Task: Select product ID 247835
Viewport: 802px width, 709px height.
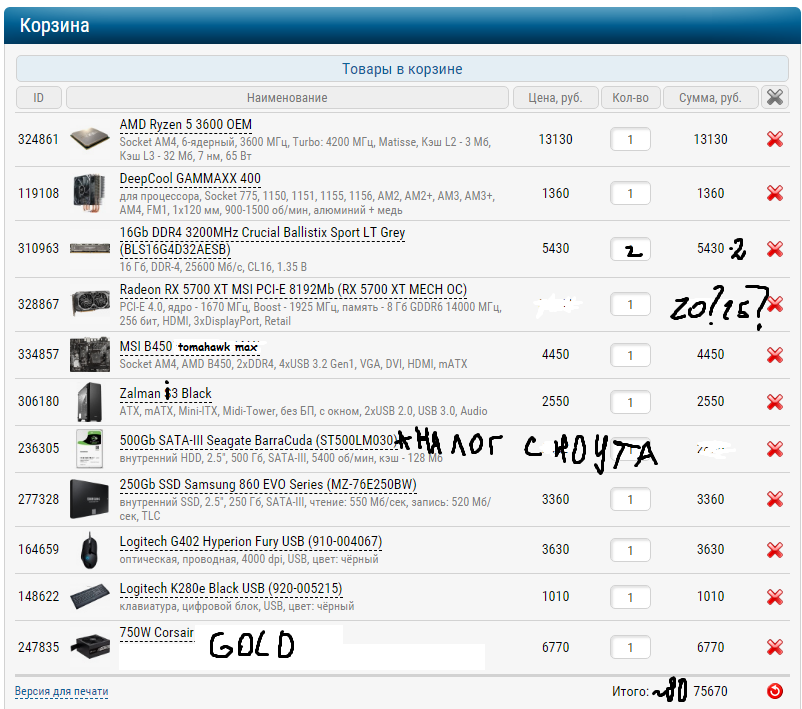Action: click(x=38, y=647)
